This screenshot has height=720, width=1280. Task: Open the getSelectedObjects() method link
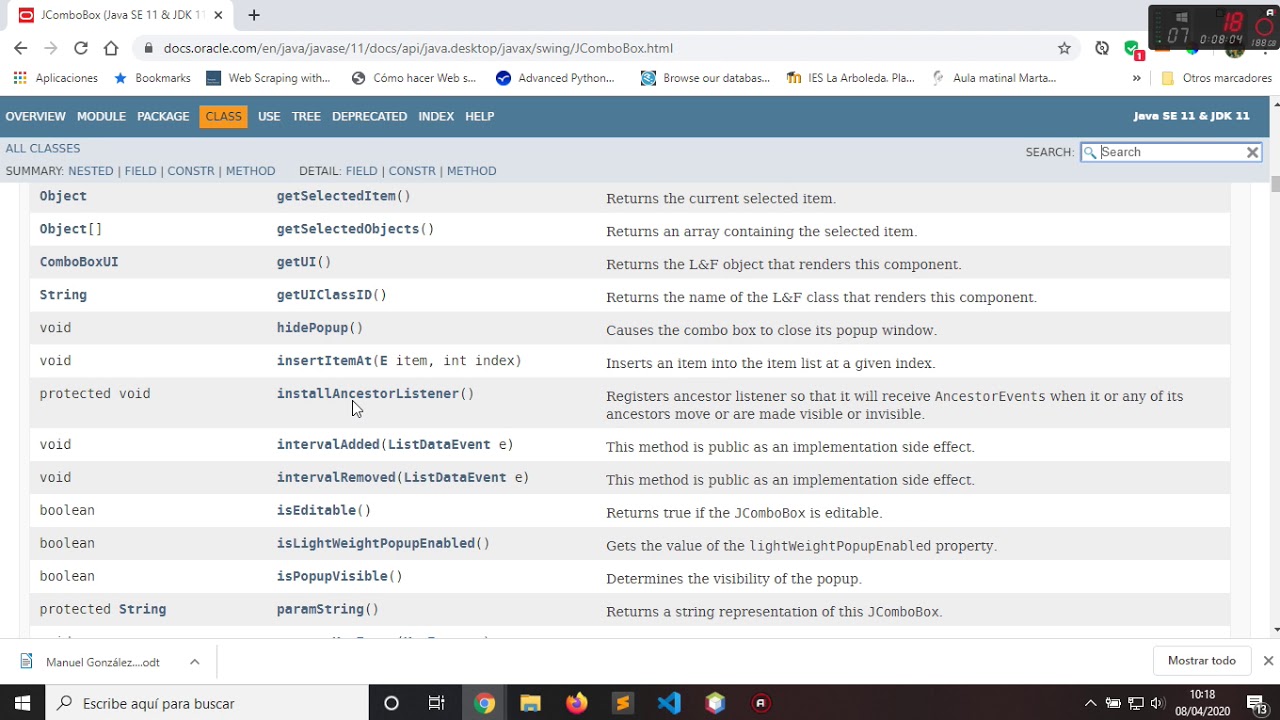(355, 229)
